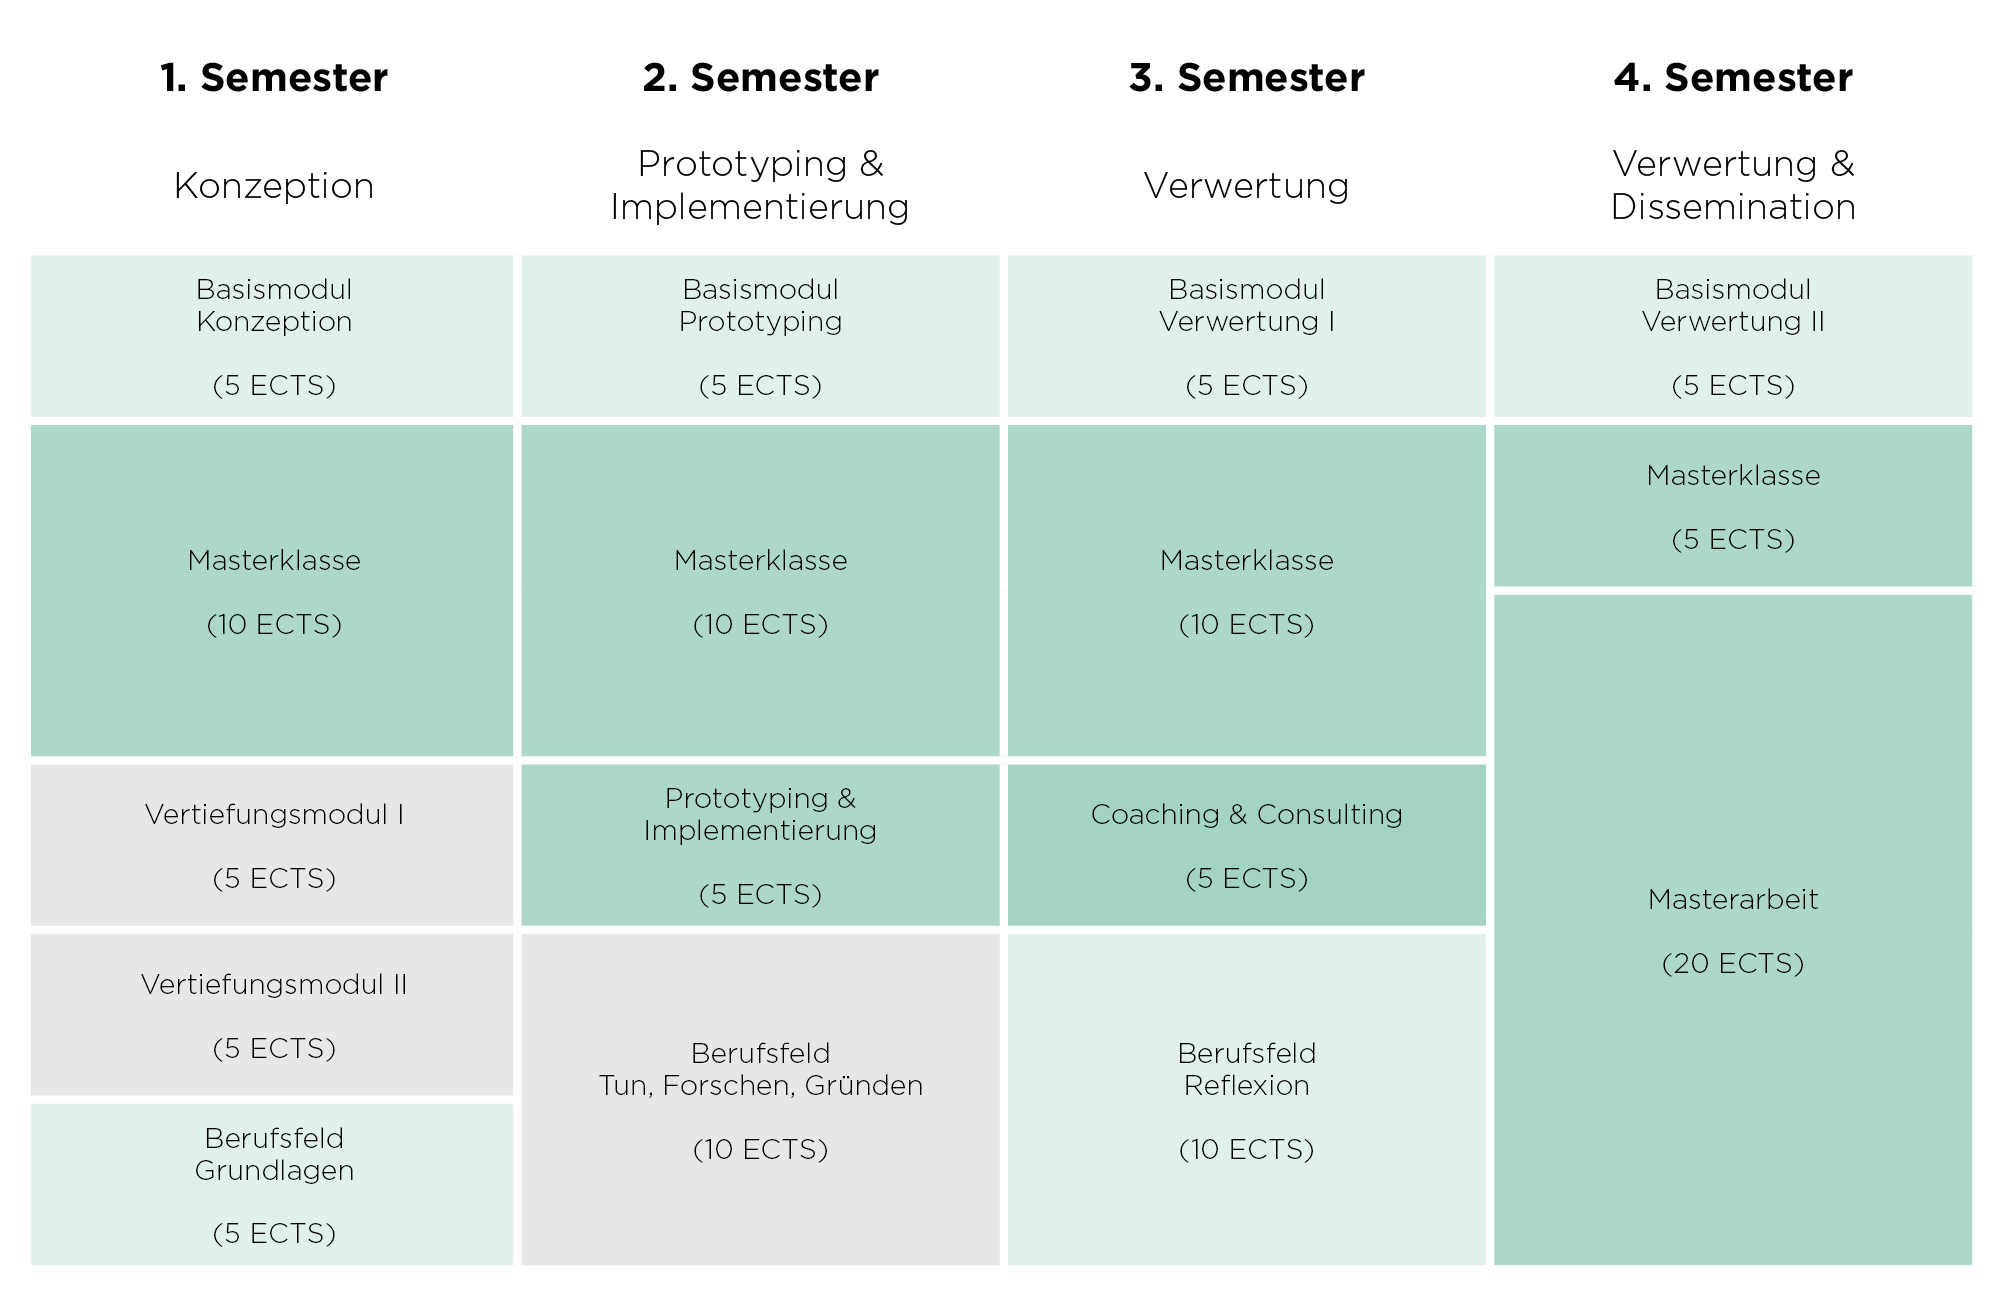Click the first semester Masterklasse block
Image resolution: width=2000 pixels, height=1300 pixels.
tap(272, 590)
